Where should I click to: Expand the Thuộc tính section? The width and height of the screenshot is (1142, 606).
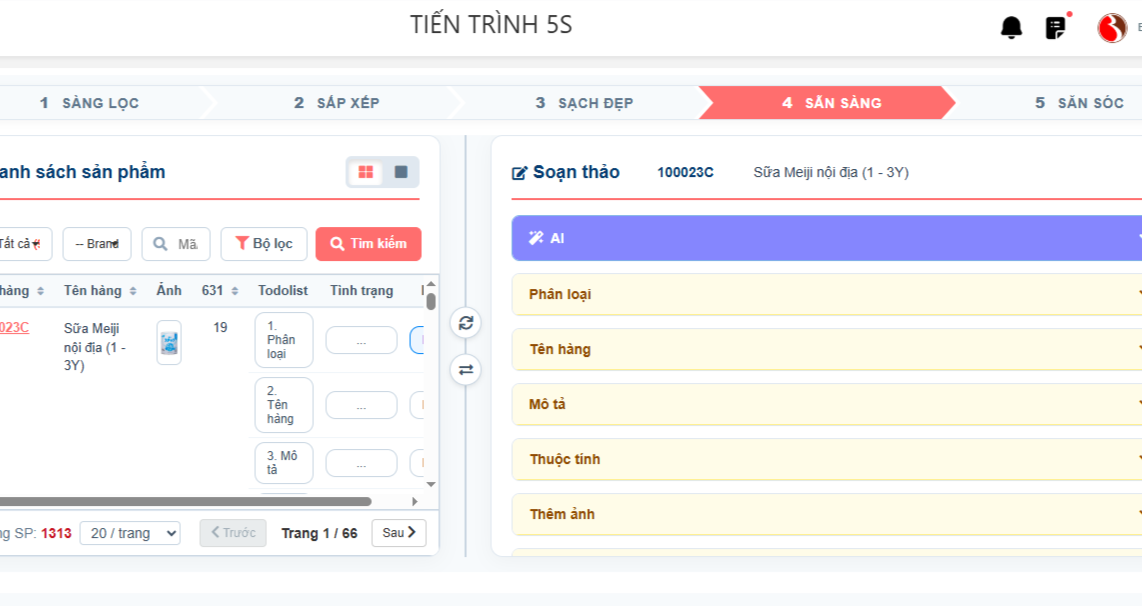[827, 460]
